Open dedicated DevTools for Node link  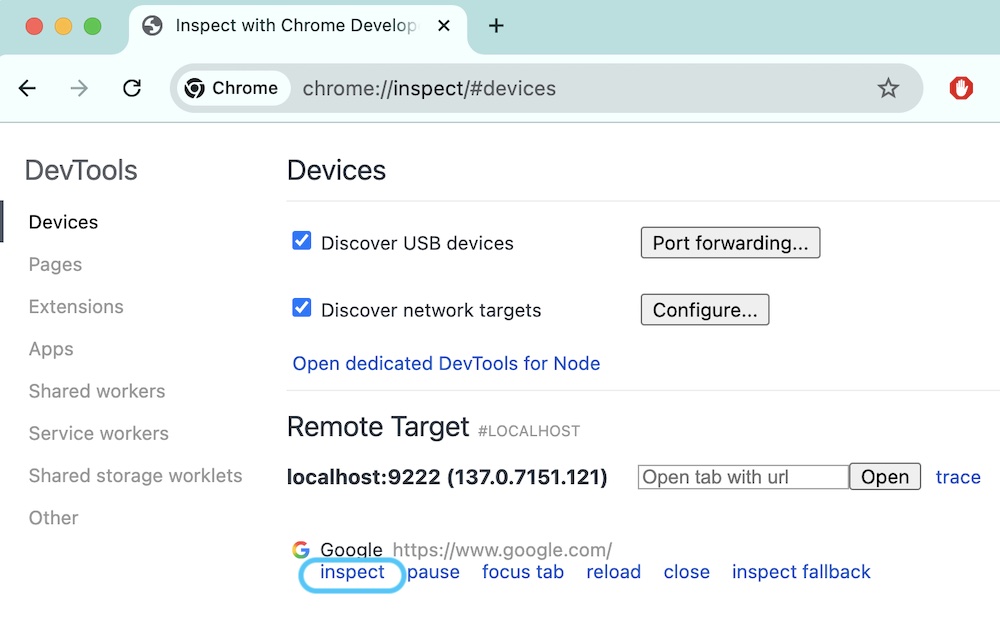[446, 364]
